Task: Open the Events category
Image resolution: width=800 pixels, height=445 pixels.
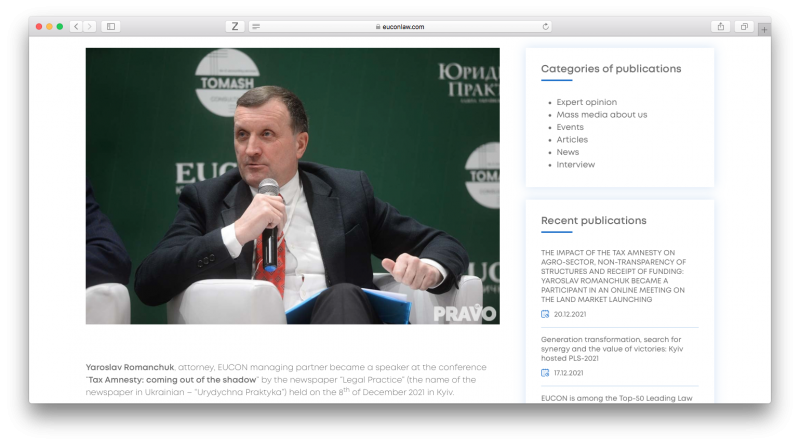Action: (x=570, y=127)
